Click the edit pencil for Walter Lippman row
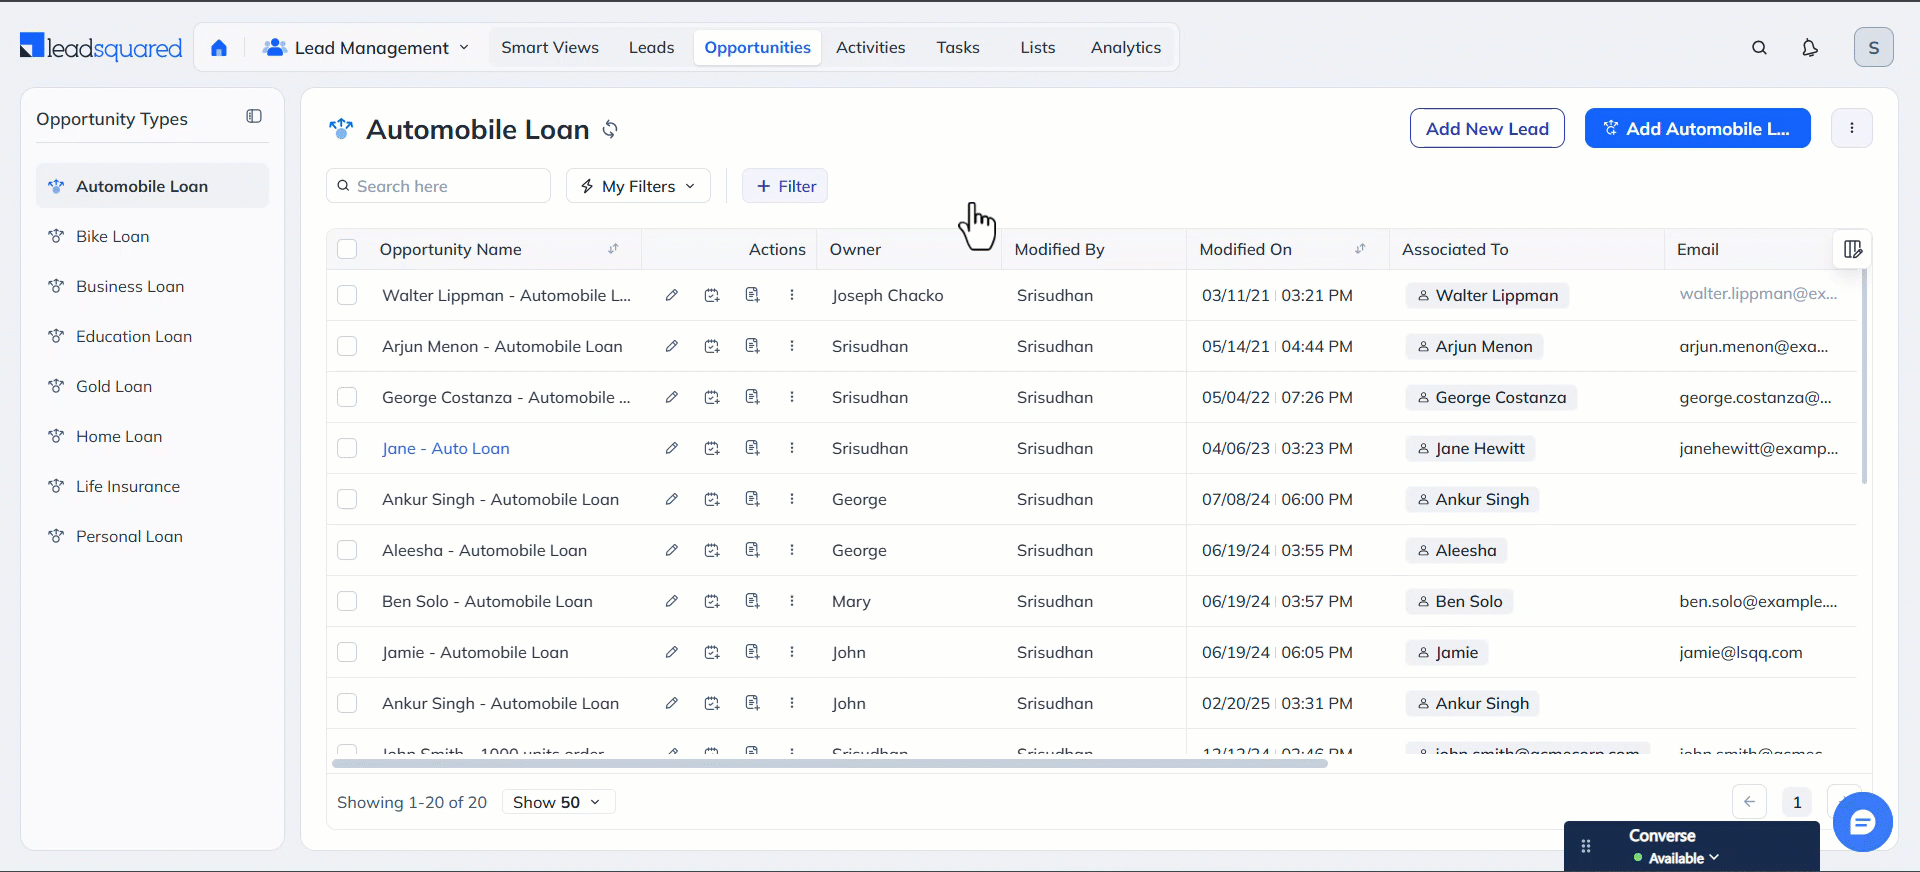This screenshot has width=1920, height=872. click(x=672, y=296)
